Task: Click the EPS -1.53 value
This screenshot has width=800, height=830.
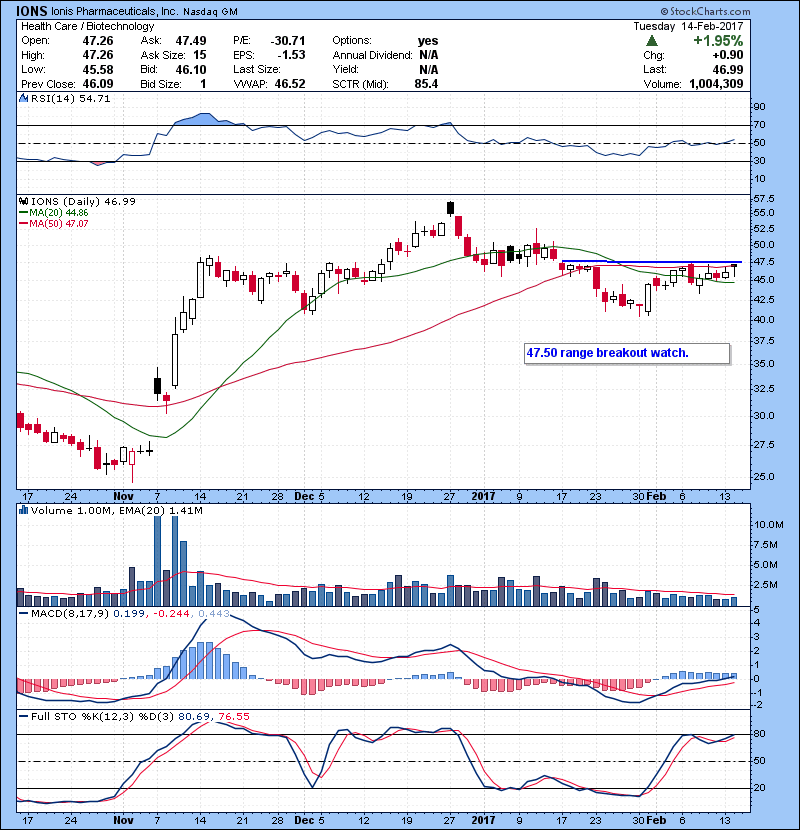Action: [x=291, y=55]
